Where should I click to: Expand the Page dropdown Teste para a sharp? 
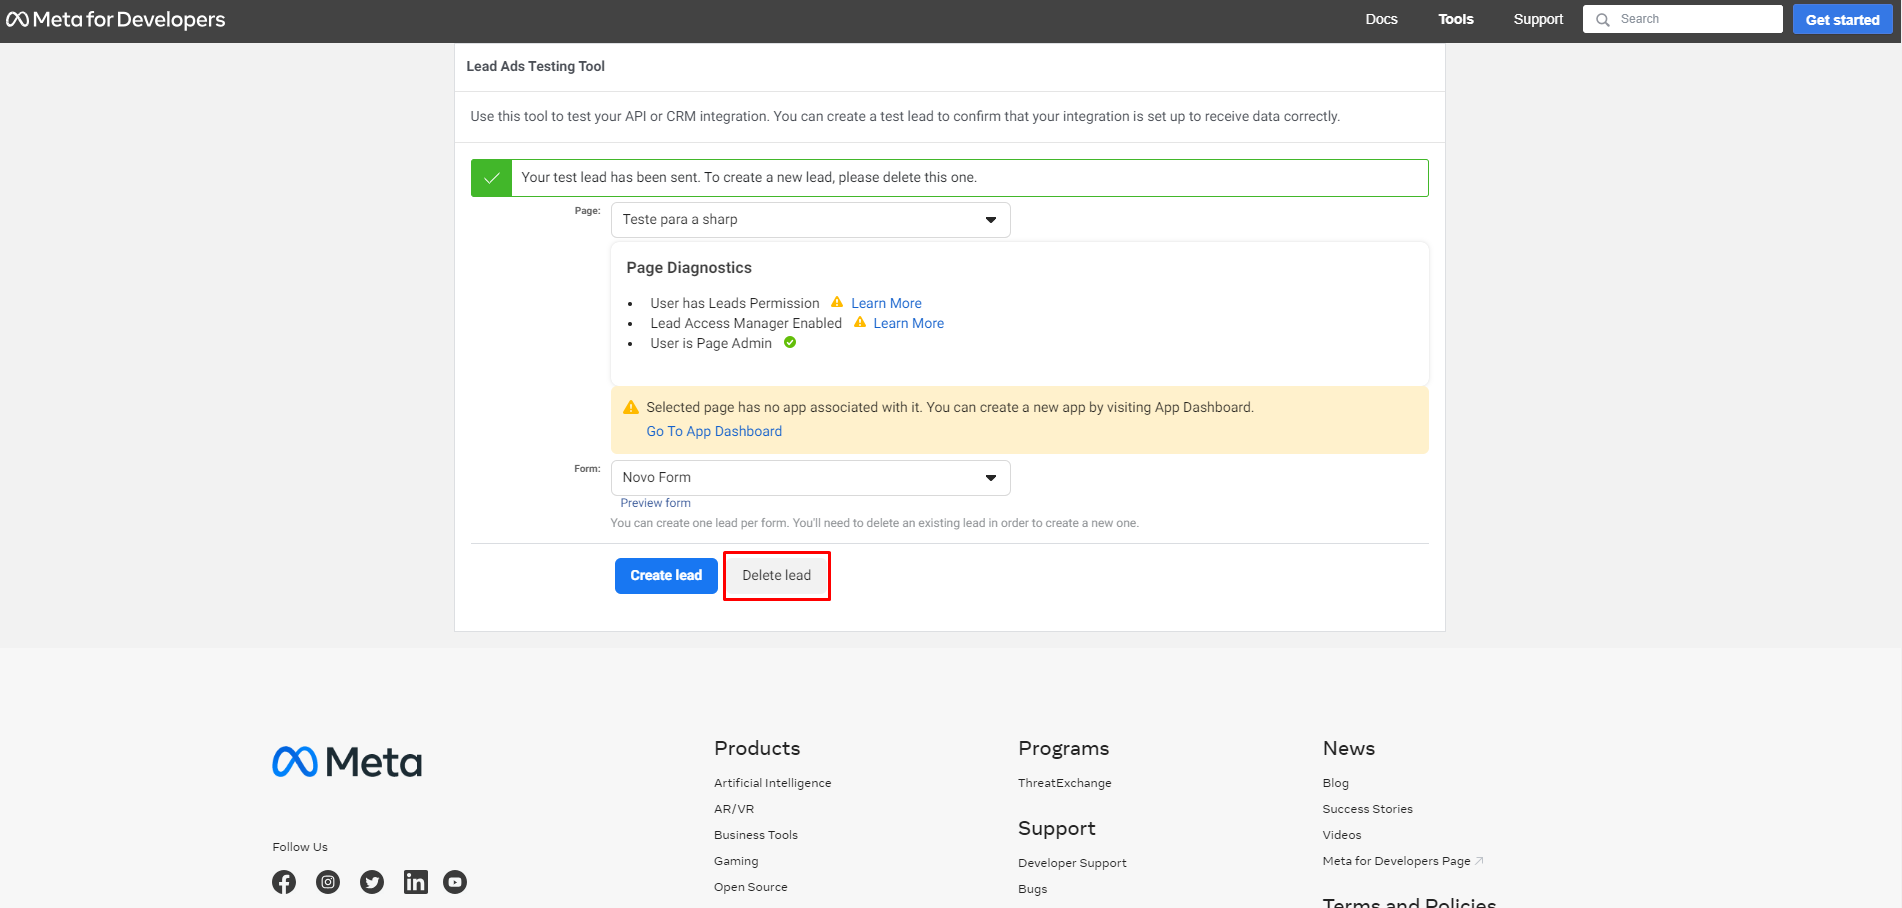pos(810,220)
